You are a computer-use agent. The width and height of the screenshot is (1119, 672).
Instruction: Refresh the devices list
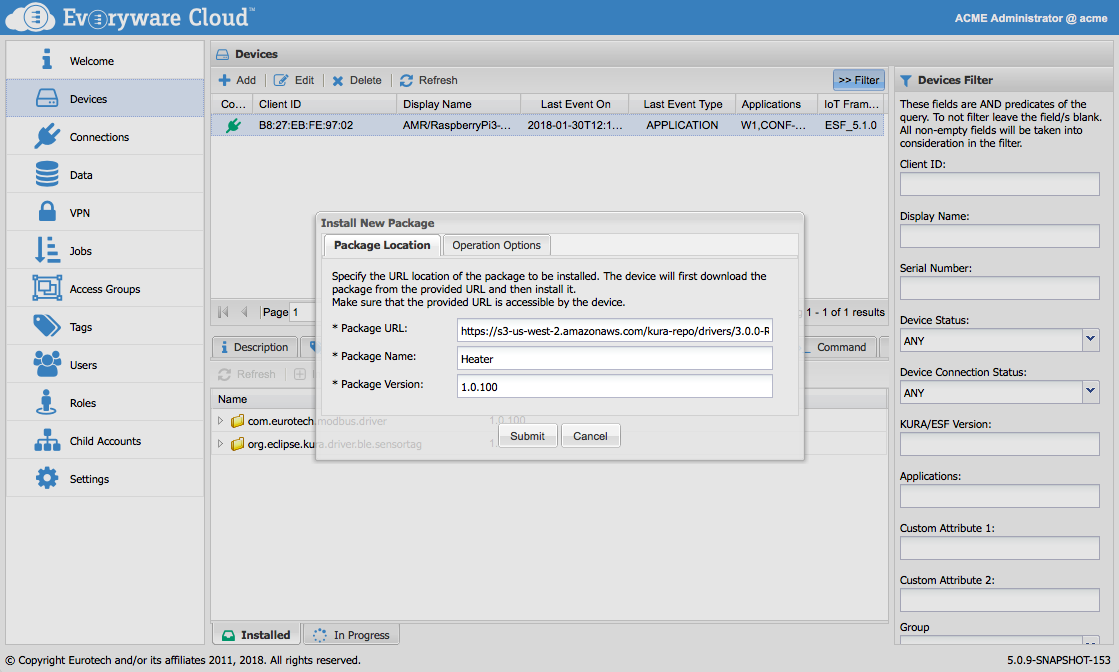(x=429, y=81)
